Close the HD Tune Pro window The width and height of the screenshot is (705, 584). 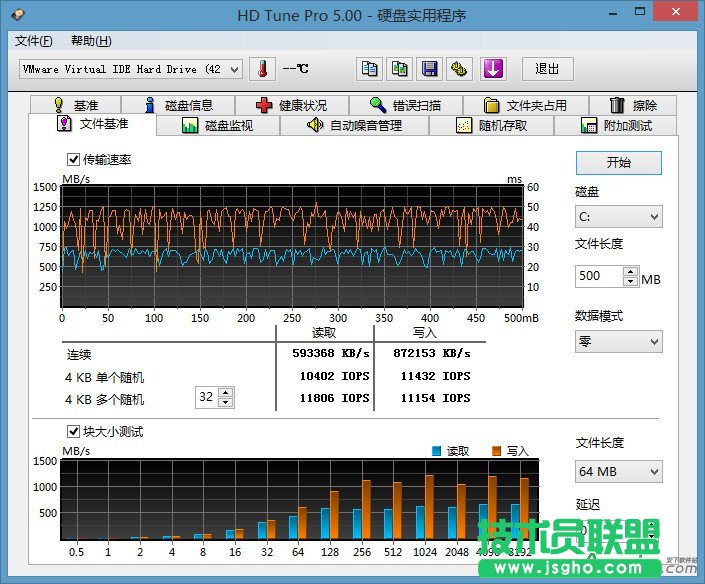(675, 12)
